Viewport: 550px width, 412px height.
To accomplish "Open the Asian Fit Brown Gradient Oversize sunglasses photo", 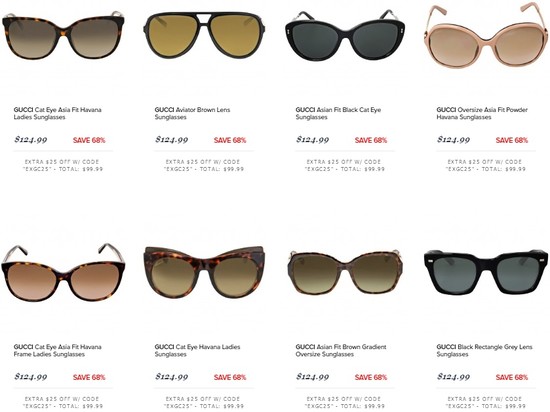I will pyautogui.click(x=345, y=271).
